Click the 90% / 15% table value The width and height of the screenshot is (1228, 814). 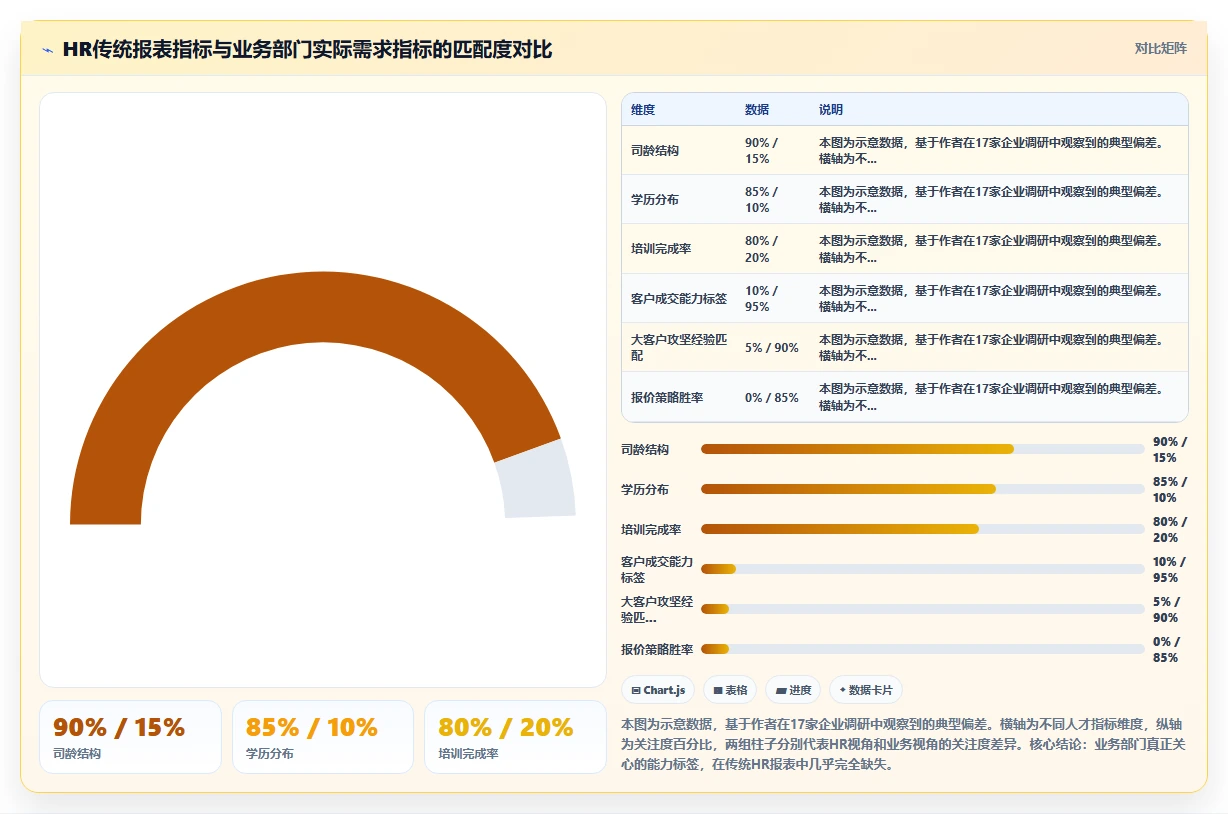761,150
